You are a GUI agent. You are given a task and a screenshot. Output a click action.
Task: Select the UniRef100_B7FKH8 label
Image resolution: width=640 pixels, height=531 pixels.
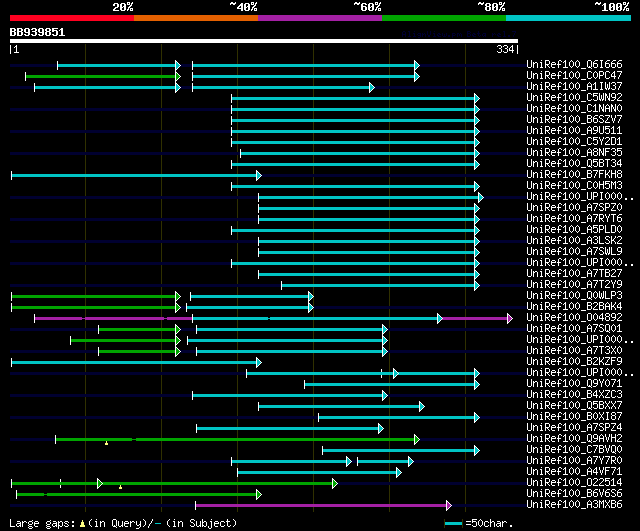(574, 175)
